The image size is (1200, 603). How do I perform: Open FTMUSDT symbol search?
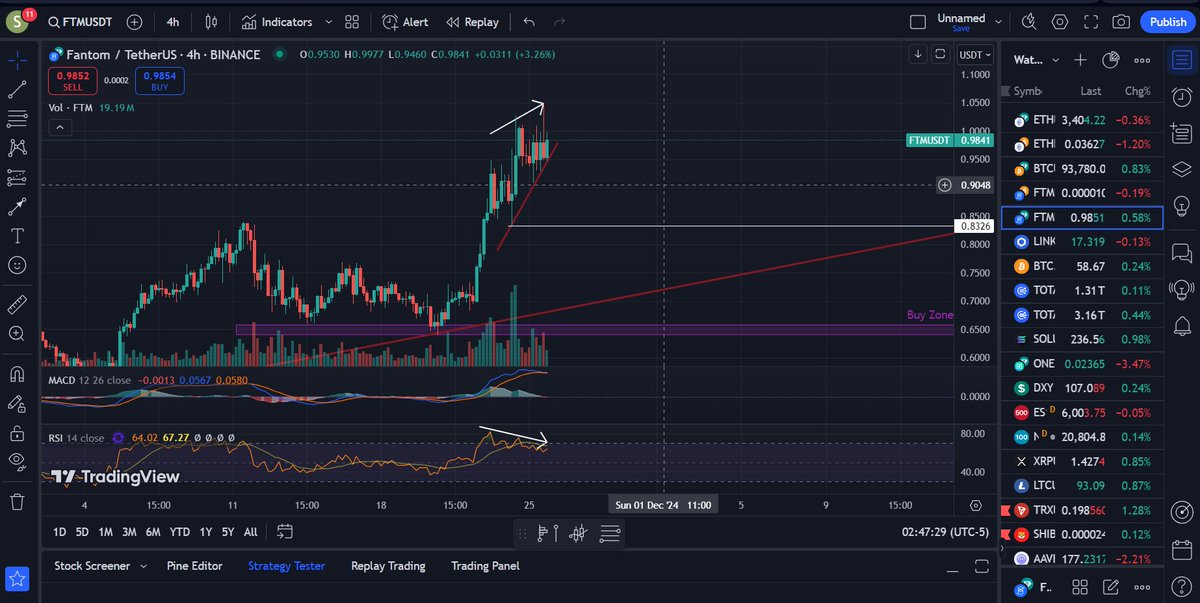pyautogui.click(x=78, y=21)
